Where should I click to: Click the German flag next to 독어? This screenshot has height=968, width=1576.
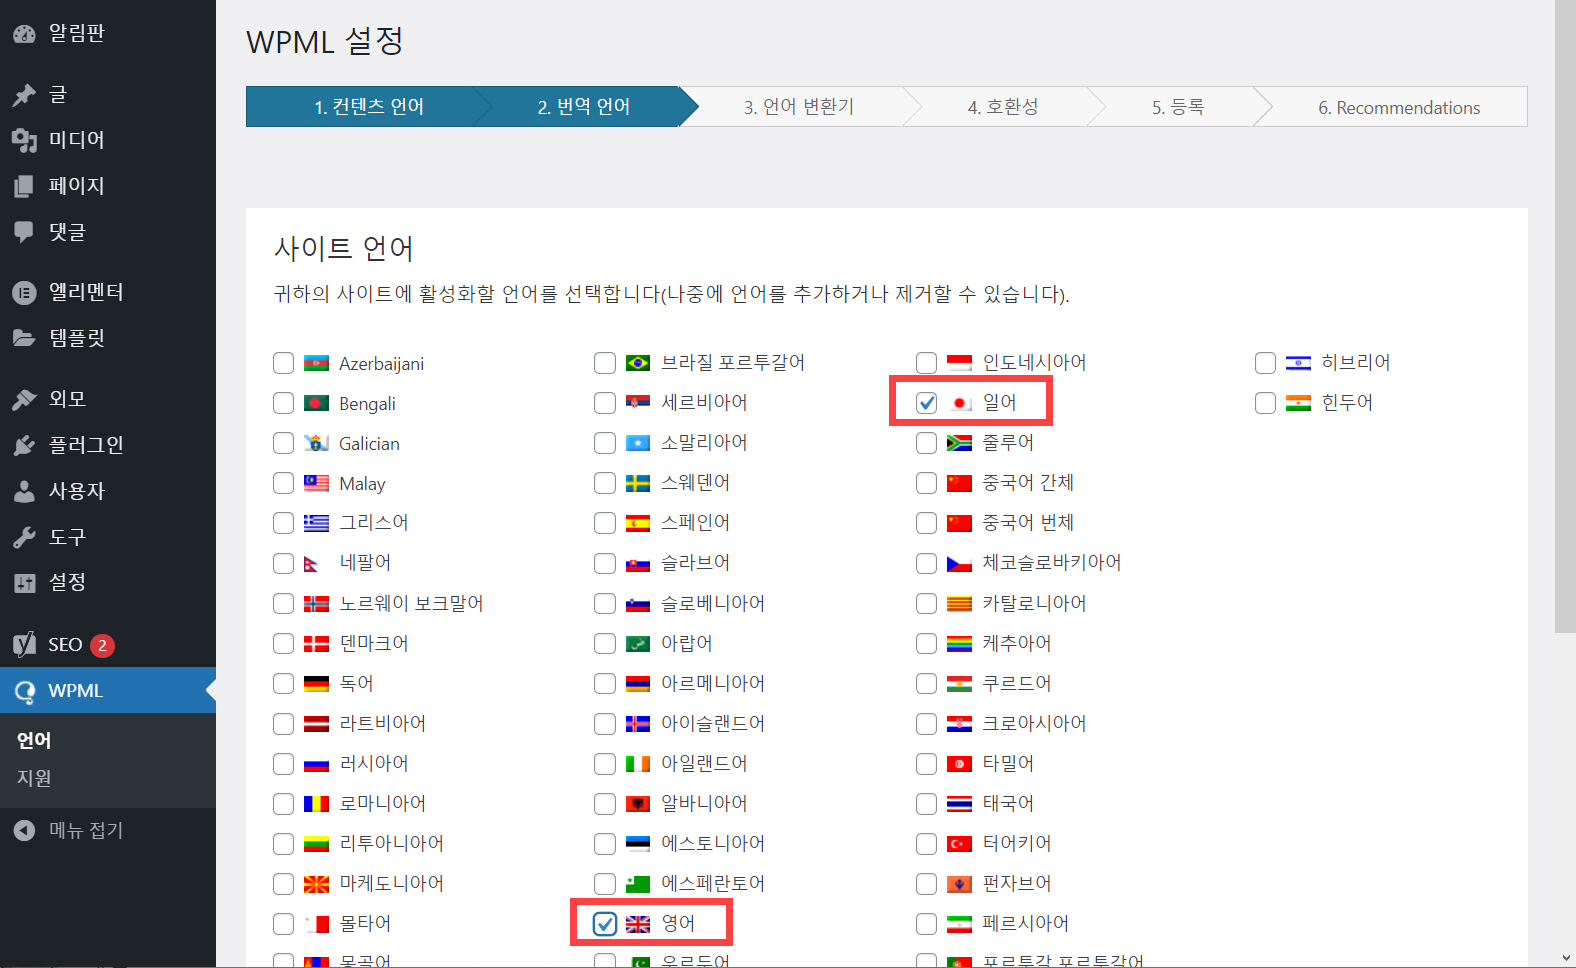point(316,684)
